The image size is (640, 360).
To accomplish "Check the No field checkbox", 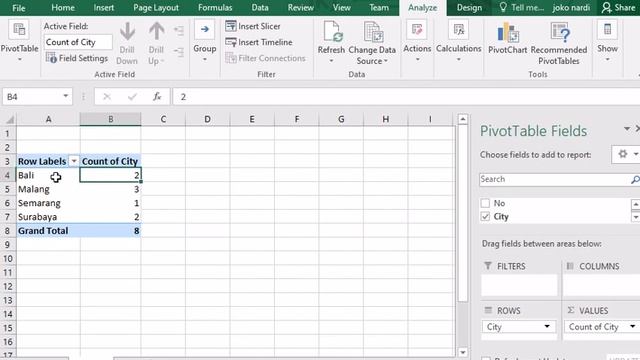I will [x=485, y=203].
